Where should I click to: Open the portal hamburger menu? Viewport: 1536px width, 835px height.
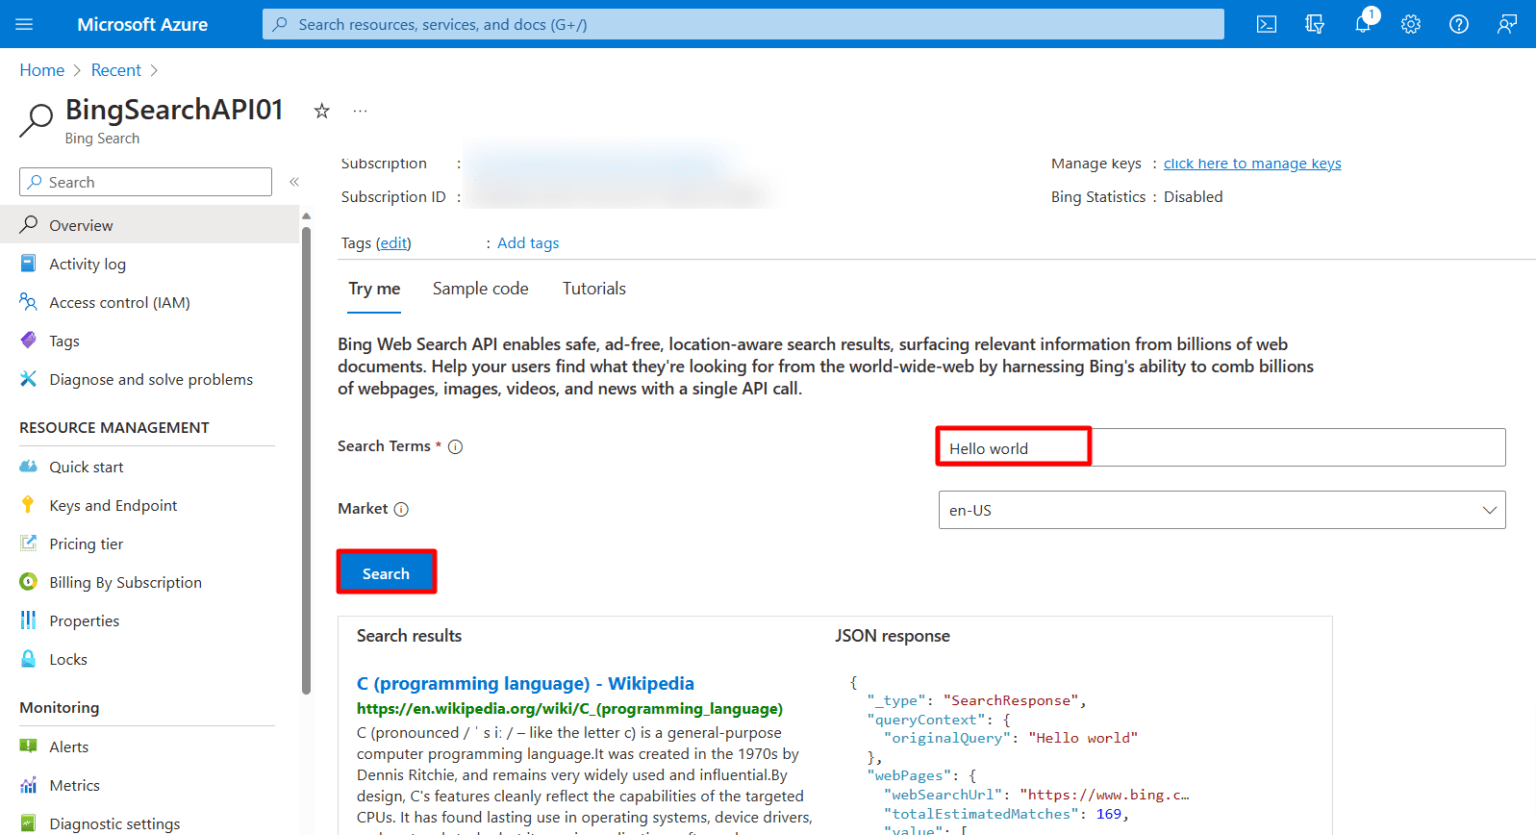coord(24,23)
